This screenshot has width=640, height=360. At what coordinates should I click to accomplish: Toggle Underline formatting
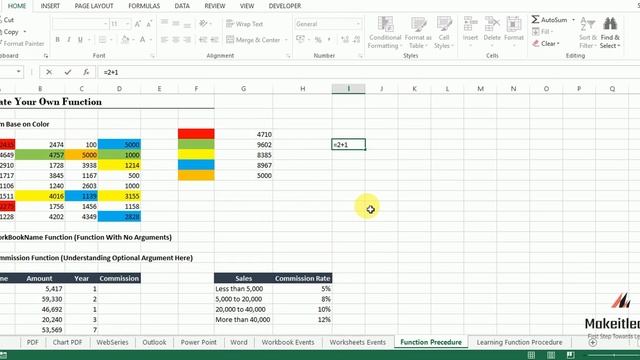click(80, 40)
